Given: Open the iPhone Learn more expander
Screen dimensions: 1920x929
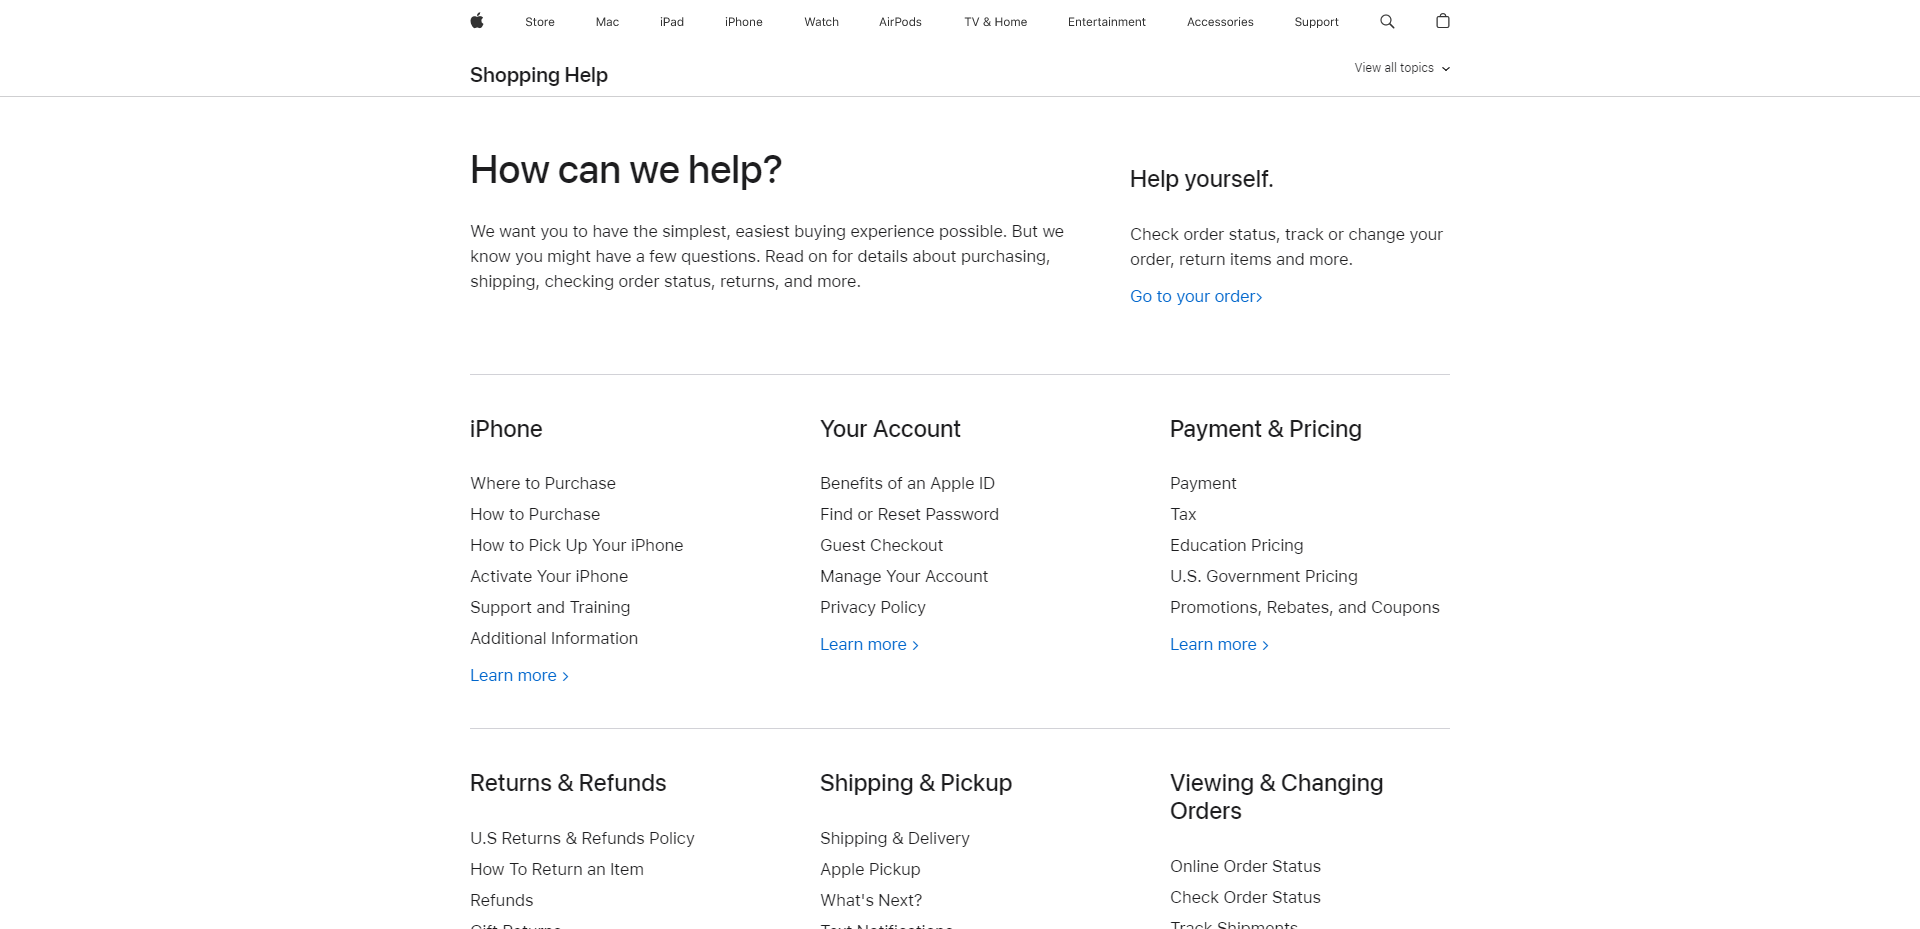Looking at the screenshot, I should 513,675.
